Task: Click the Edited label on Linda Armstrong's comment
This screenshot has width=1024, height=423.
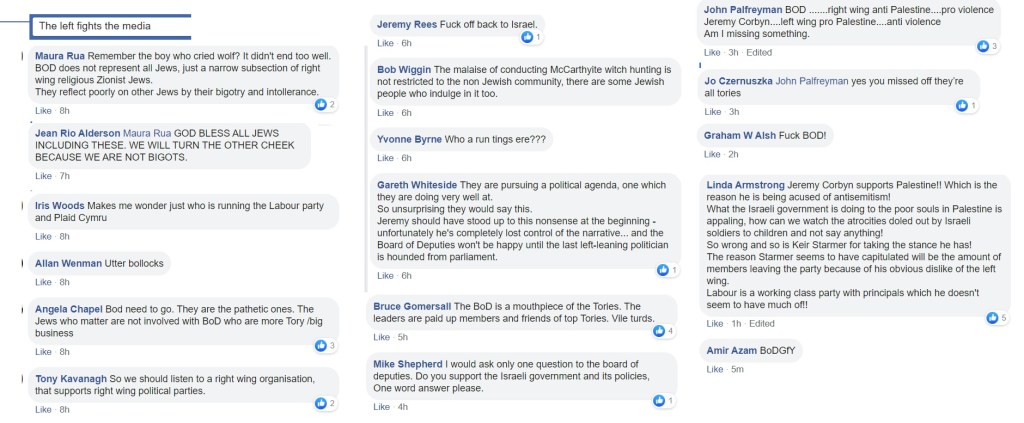Action: coord(762,324)
